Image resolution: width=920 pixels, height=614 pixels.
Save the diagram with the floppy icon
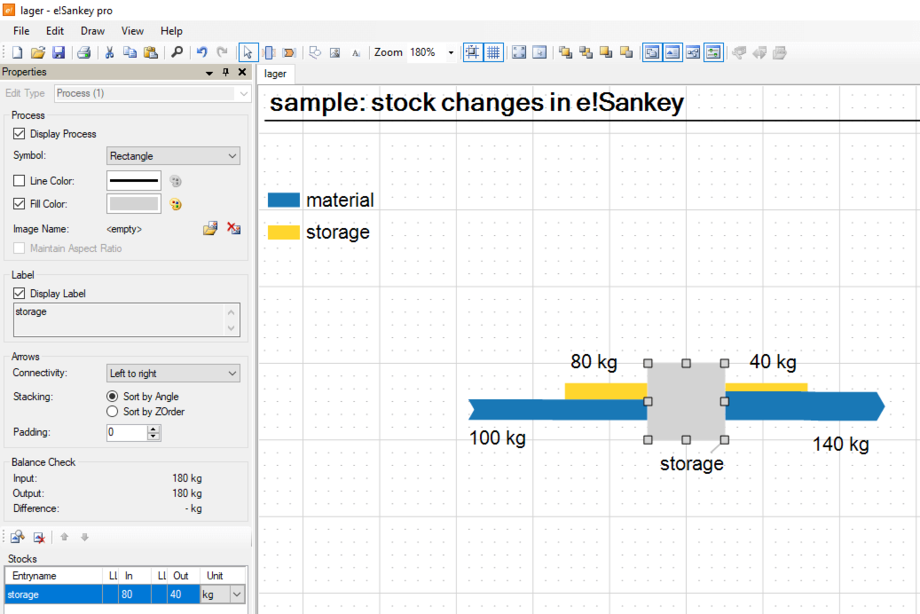click(58, 53)
